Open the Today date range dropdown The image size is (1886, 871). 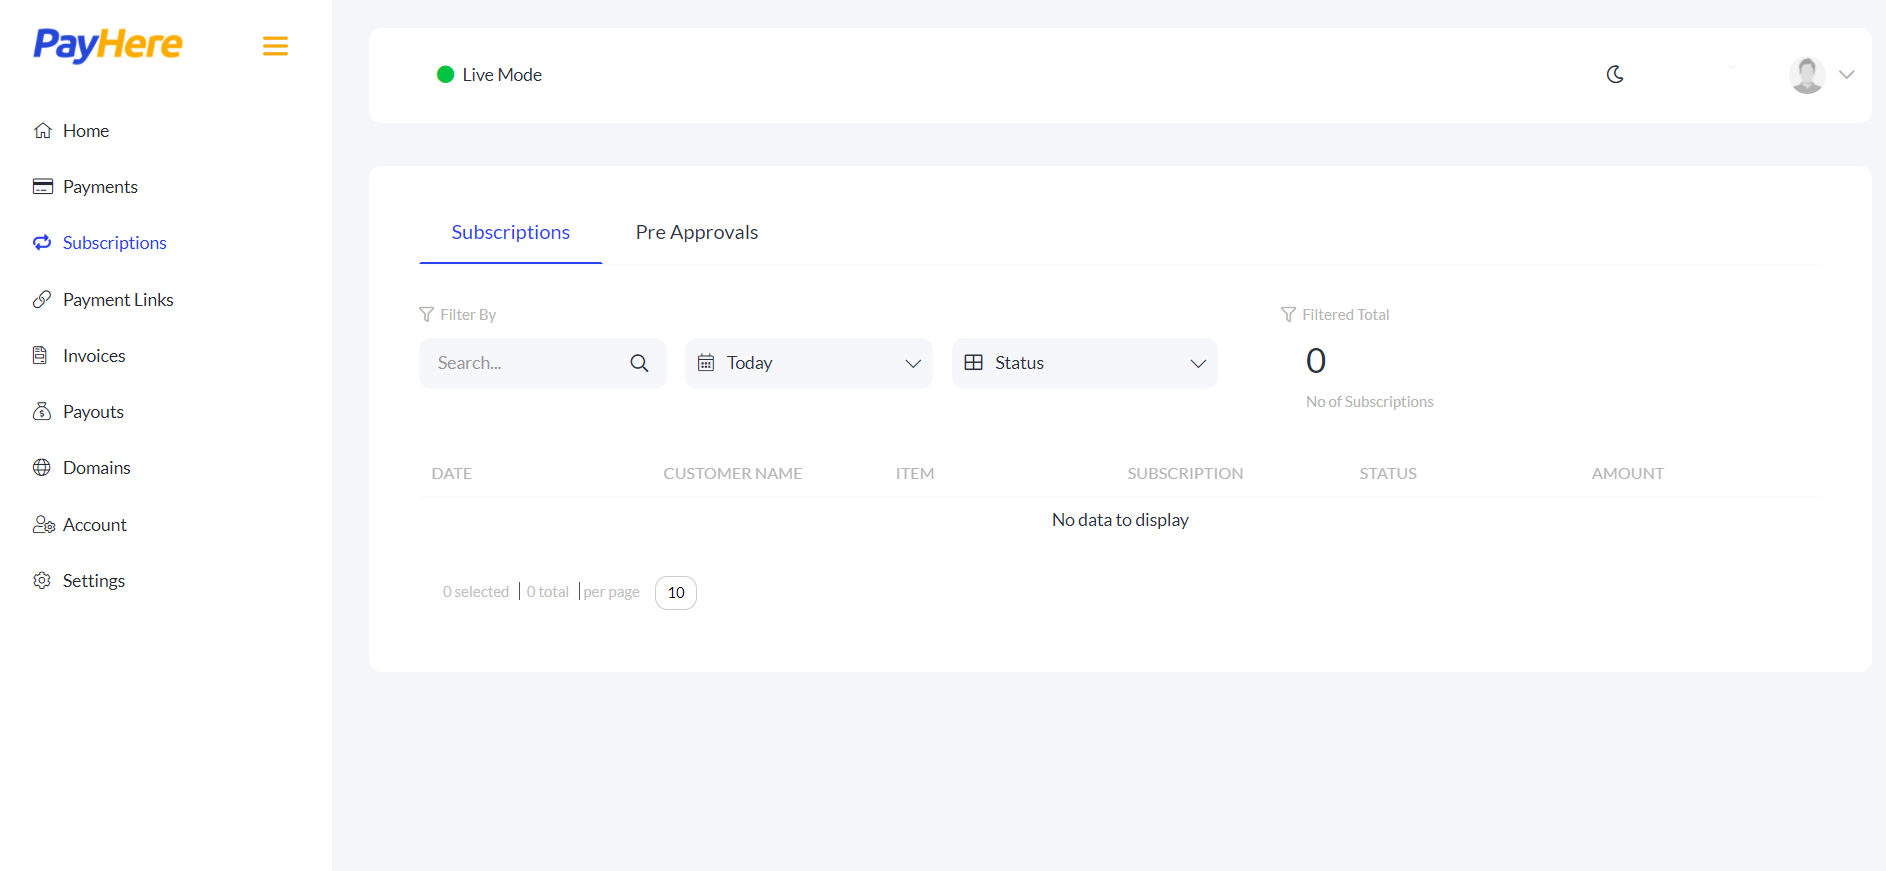tap(809, 363)
